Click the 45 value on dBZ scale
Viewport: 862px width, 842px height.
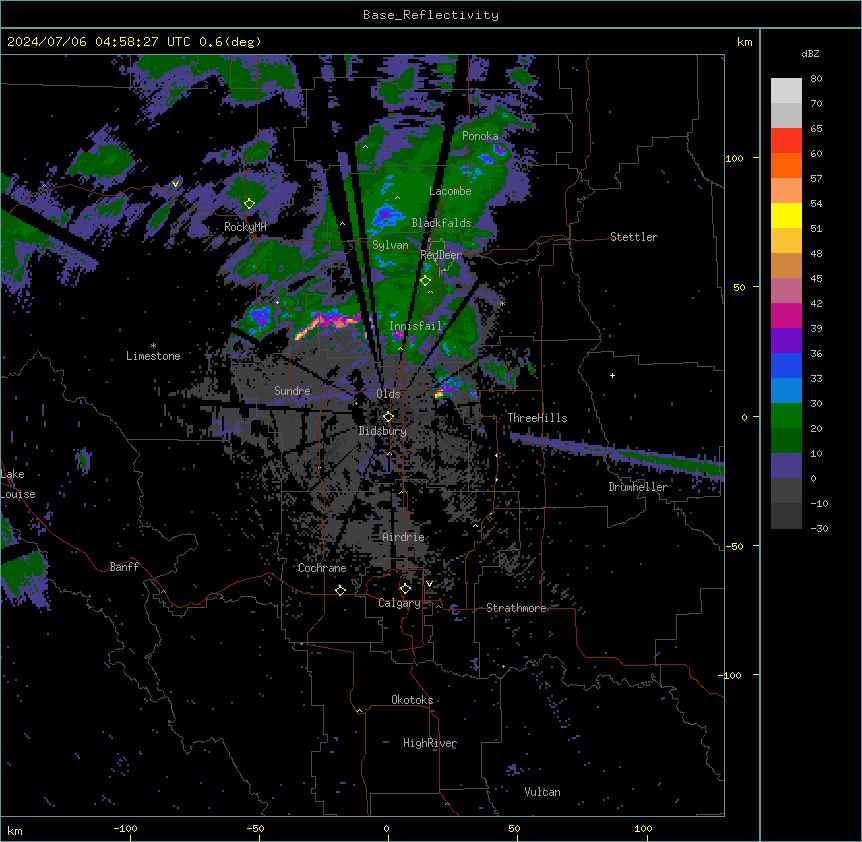pos(816,279)
